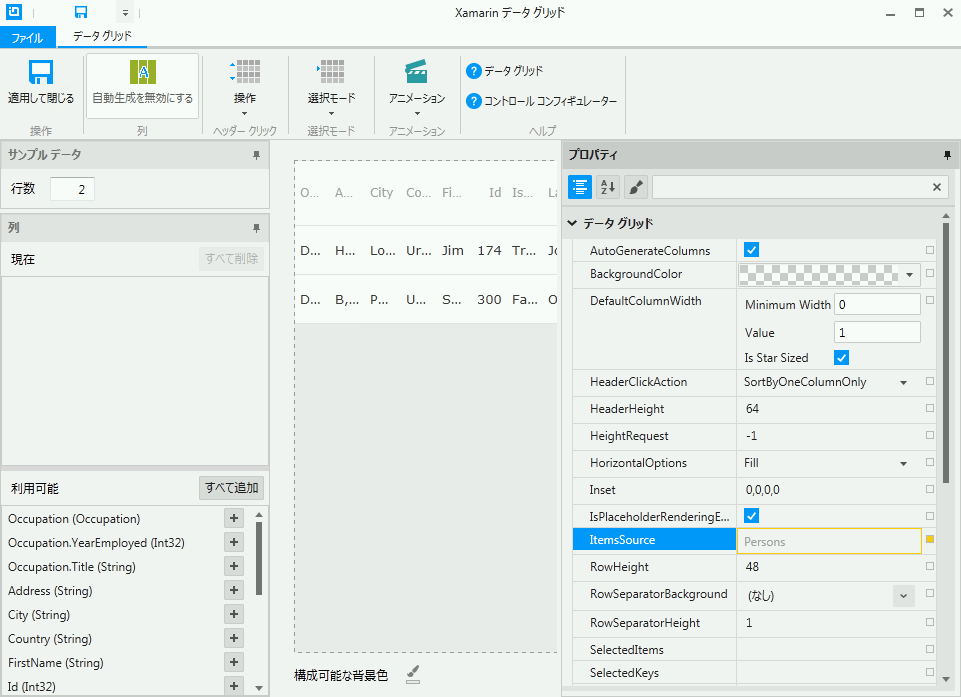Click the City column header in preview
The width and height of the screenshot is (961, 697).
tap(381, 192)
